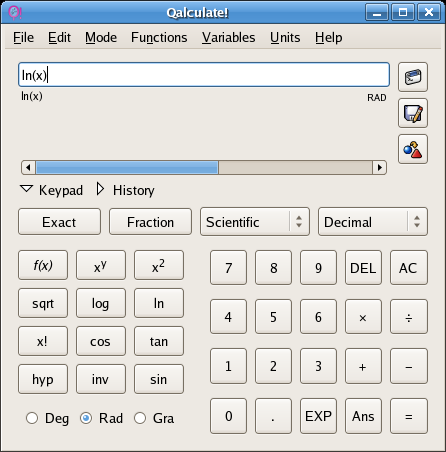This screenshot has width=446, height=452.
Task: Click the number 8 key
Action: pyautogui.click(x=273, y=268)
